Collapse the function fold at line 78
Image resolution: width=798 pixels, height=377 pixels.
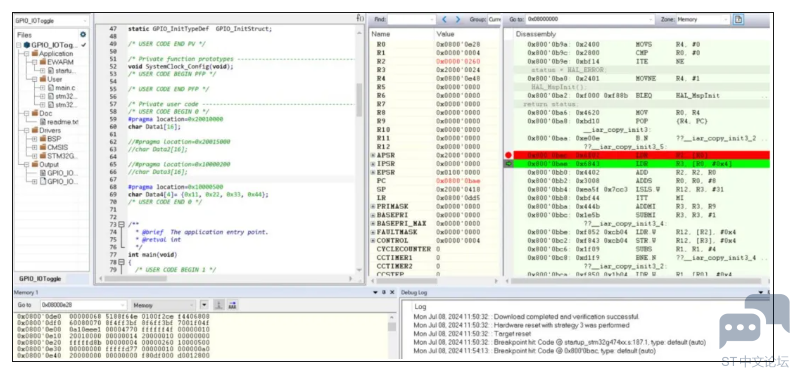(122, 262)
